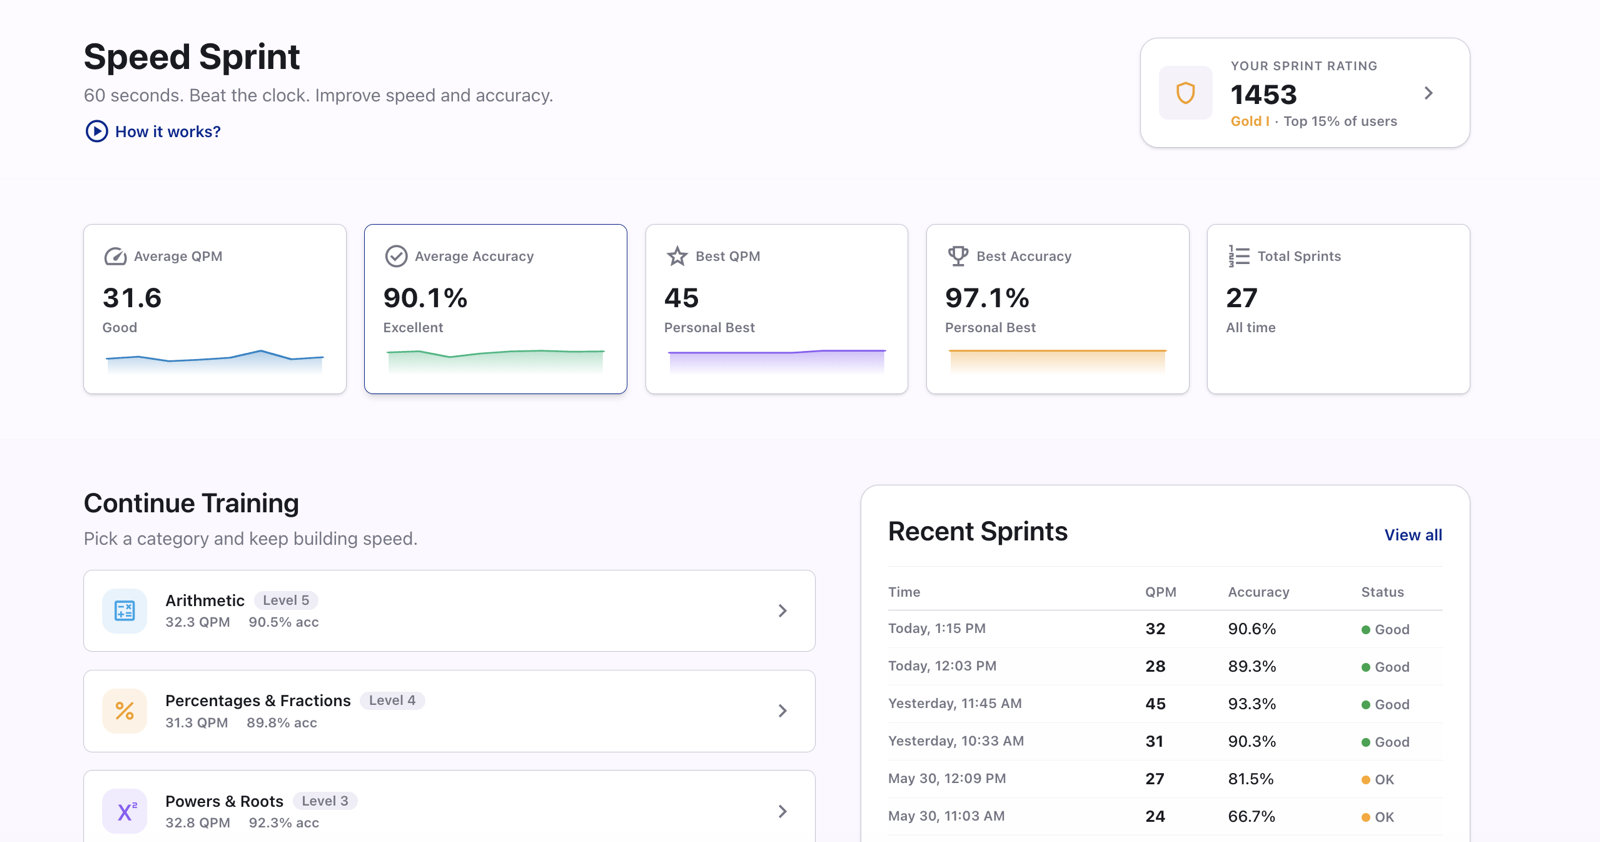
Task: Expand sprint rating card with chevron
Action: pos(1428,93)
